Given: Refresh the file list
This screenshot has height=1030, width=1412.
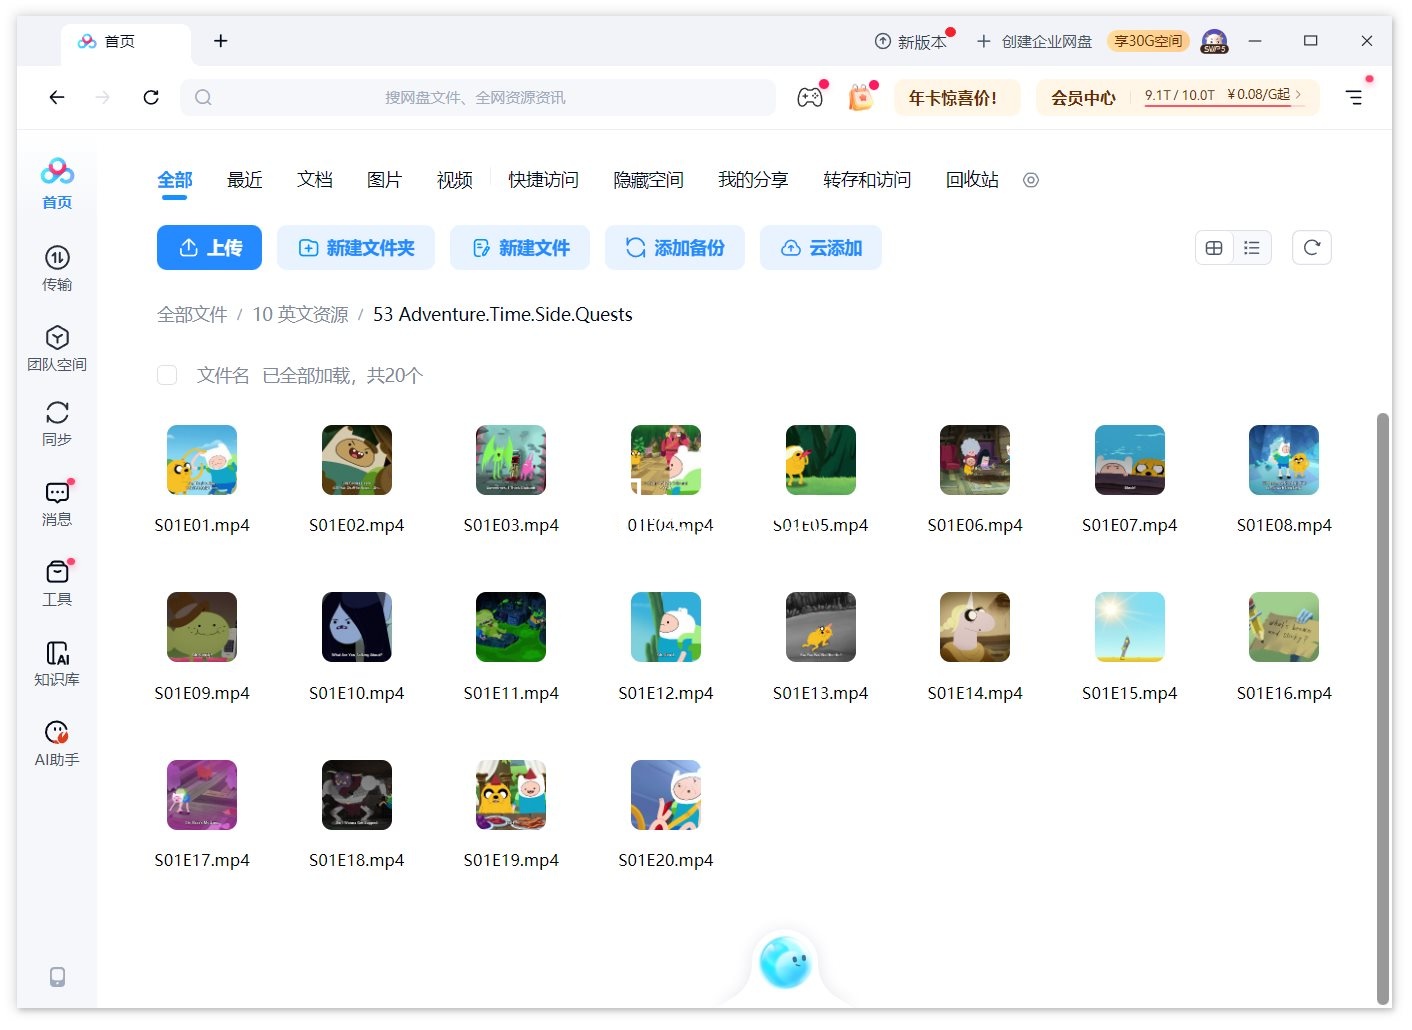Looking at the screenshot, I should (x=1312, y=248).
